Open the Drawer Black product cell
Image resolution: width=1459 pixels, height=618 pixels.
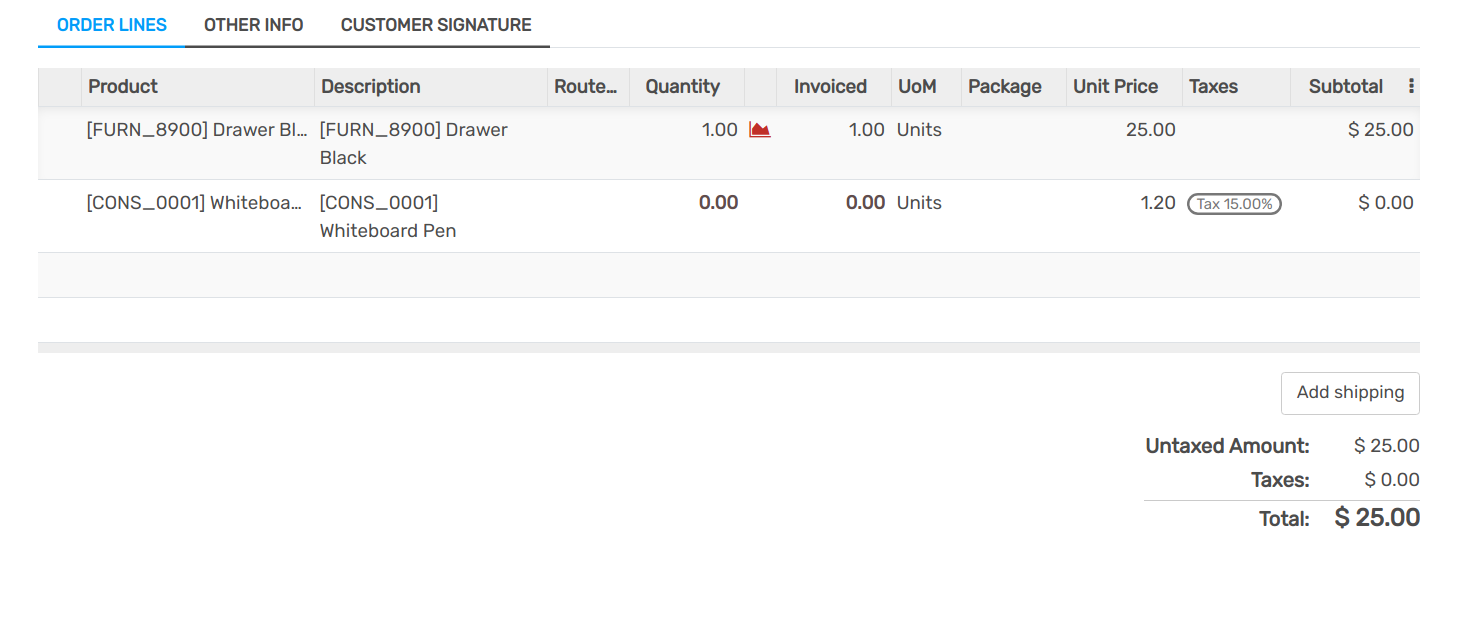coord(197,130)
